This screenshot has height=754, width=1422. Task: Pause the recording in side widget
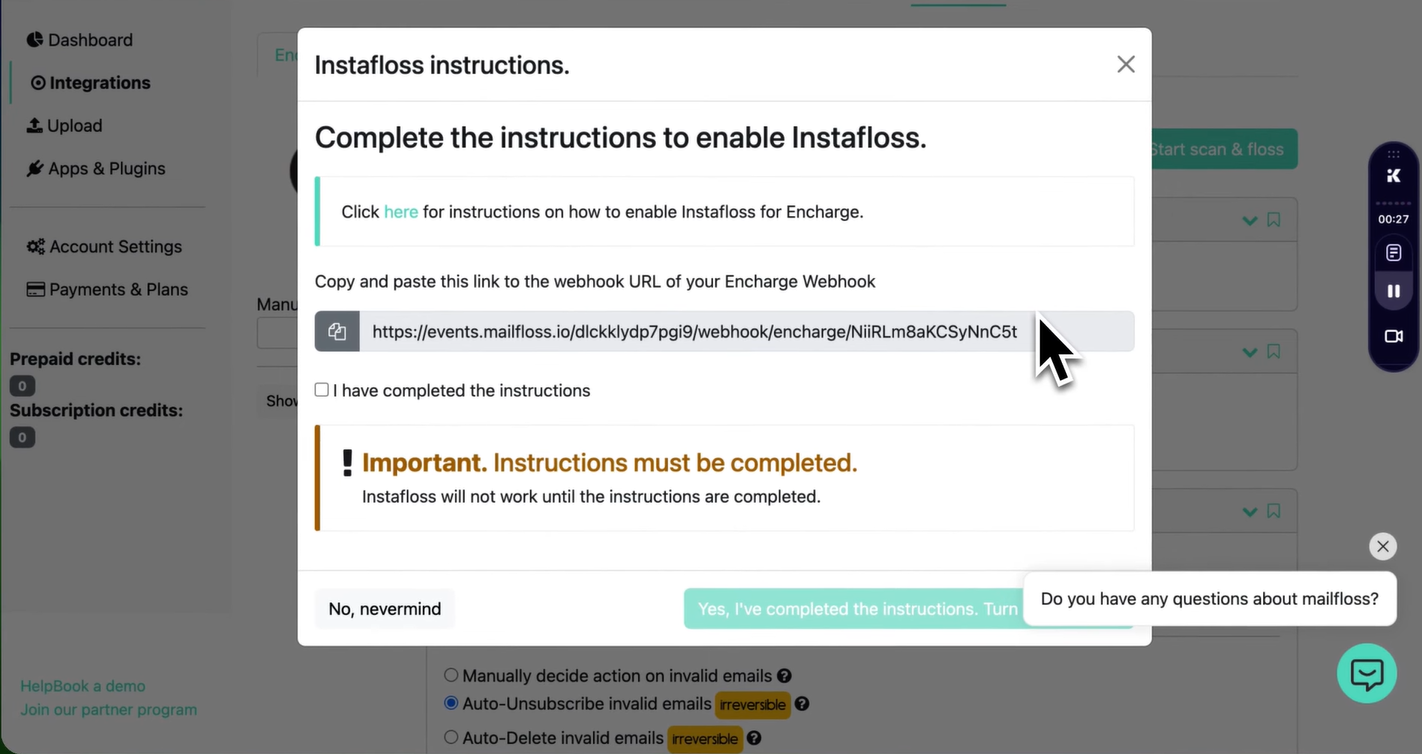[x=1393, y=291]
